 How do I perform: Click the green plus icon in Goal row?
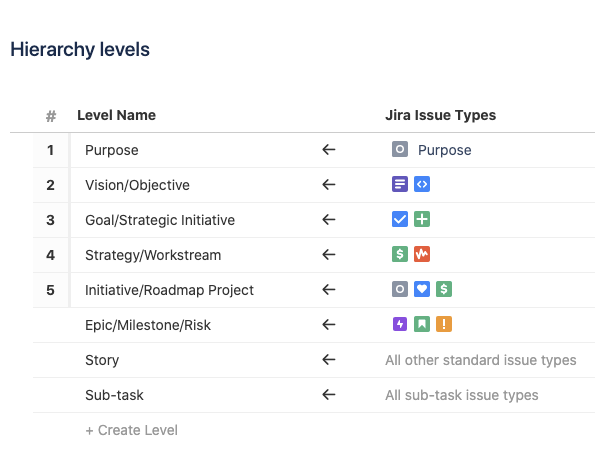[422, 220]
